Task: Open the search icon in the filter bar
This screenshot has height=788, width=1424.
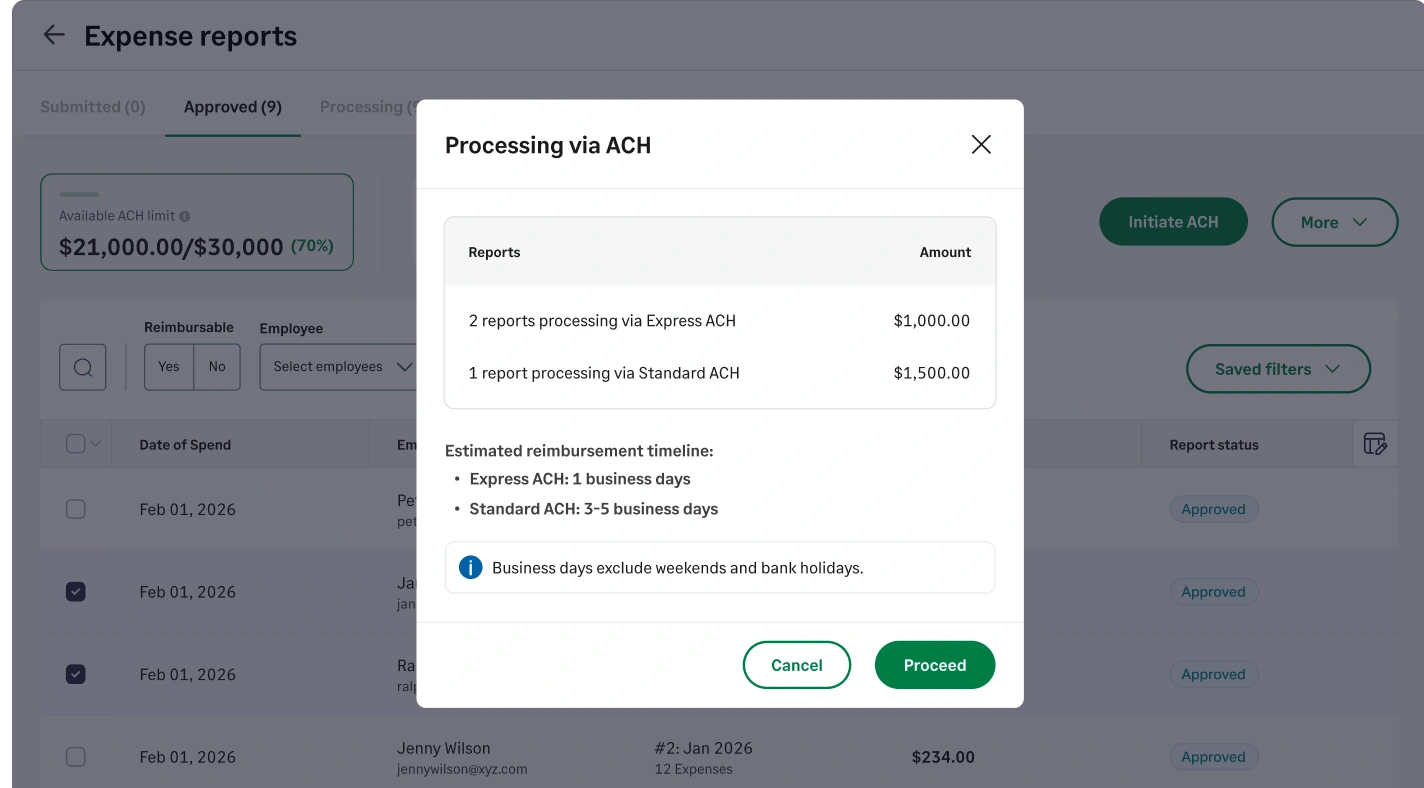Action: point(82,367)
